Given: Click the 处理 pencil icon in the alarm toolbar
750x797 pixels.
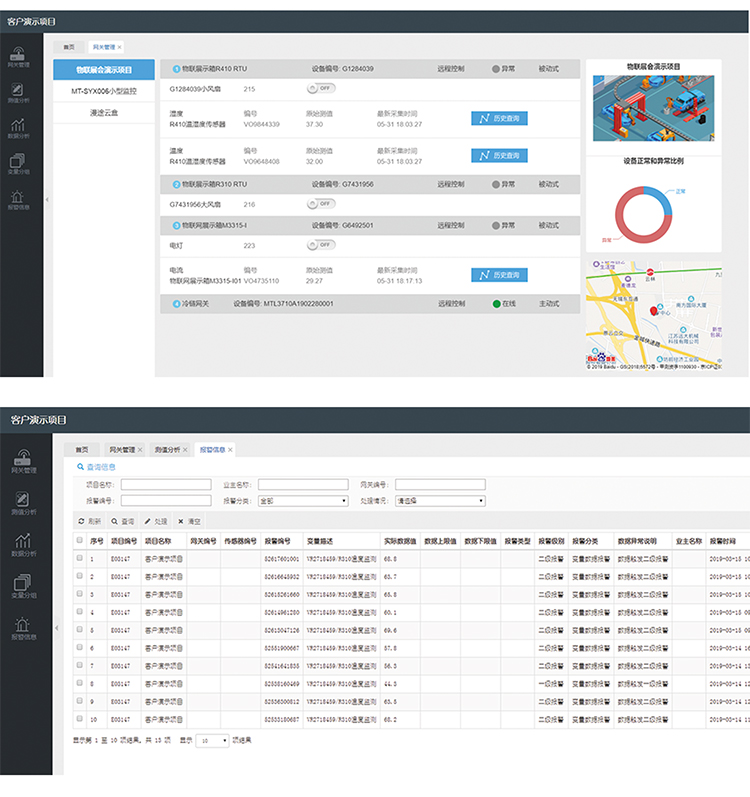Looking at the screenshot, I should click(x=148, y=521).
